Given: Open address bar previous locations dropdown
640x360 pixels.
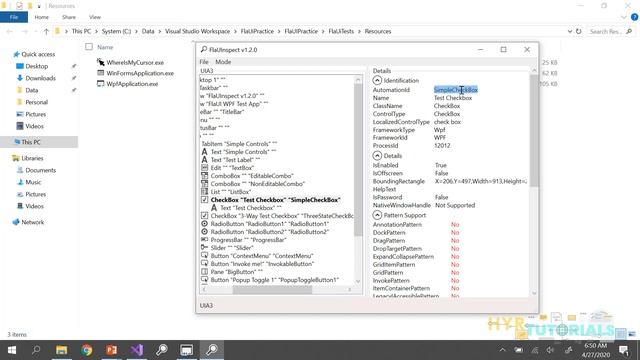Looking at the screenshot, I should (x=570, y=31).
